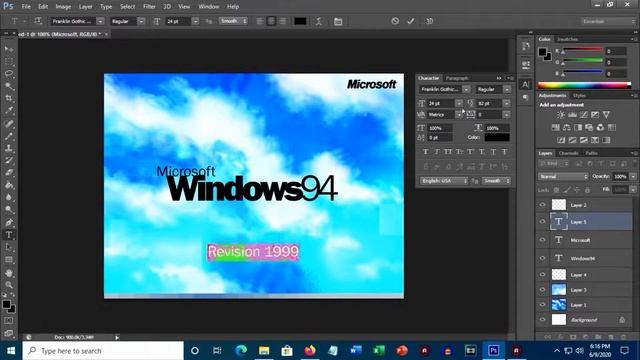Viewport: 640px width, 360px height.
Task: Hide the Microsoft text layer
Action: (x=542, y=240)
